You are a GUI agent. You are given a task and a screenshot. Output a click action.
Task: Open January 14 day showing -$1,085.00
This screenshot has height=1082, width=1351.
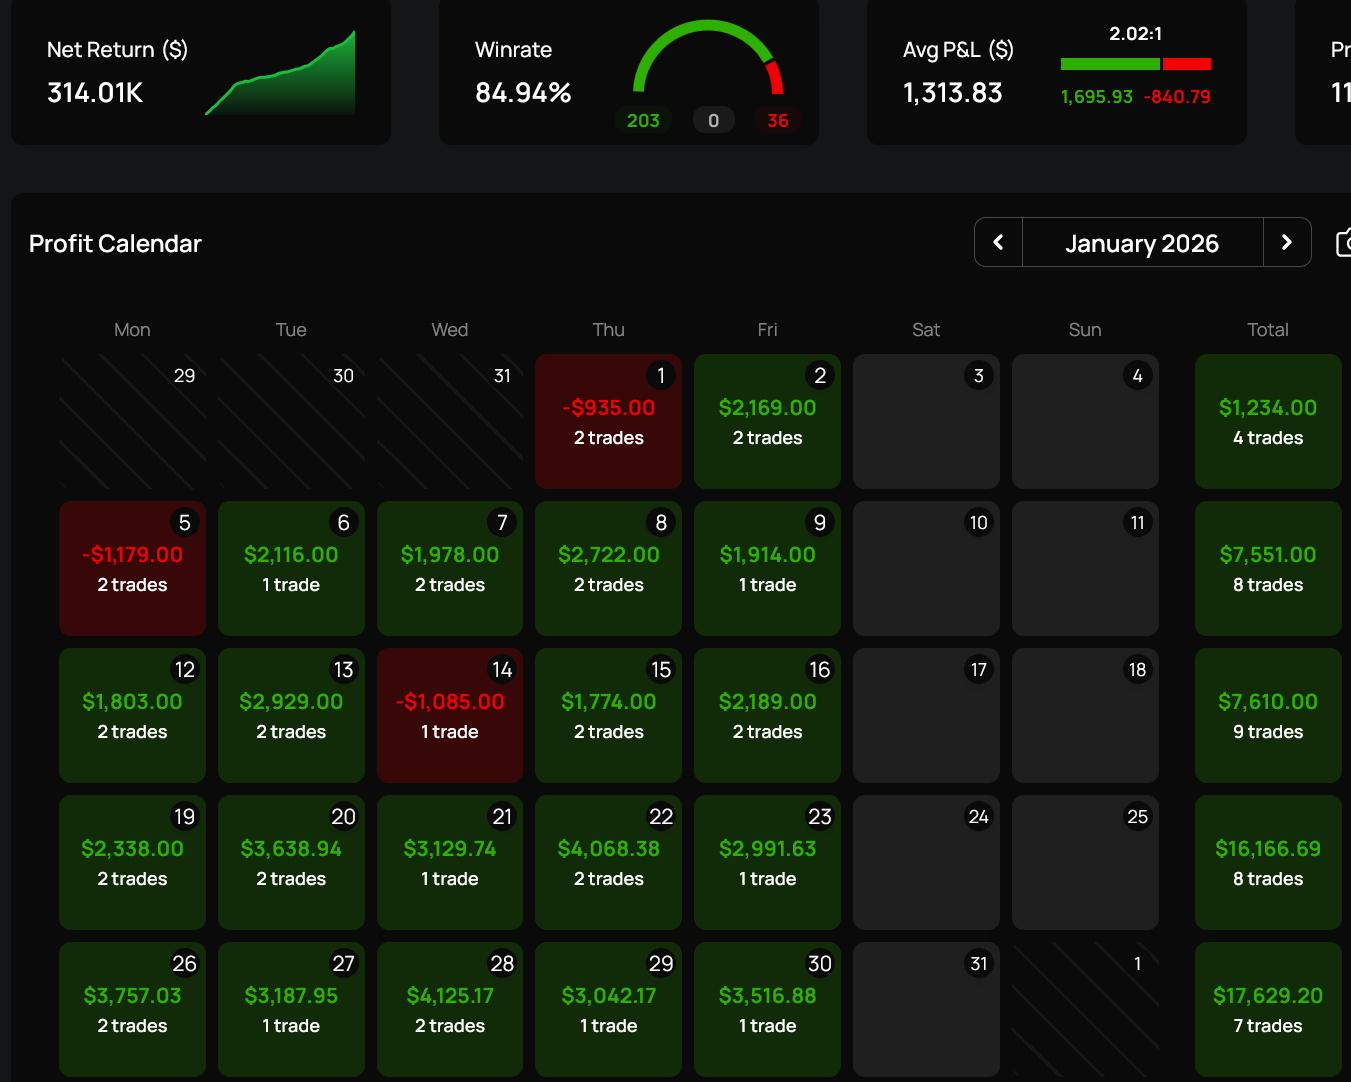click(450, 716)
